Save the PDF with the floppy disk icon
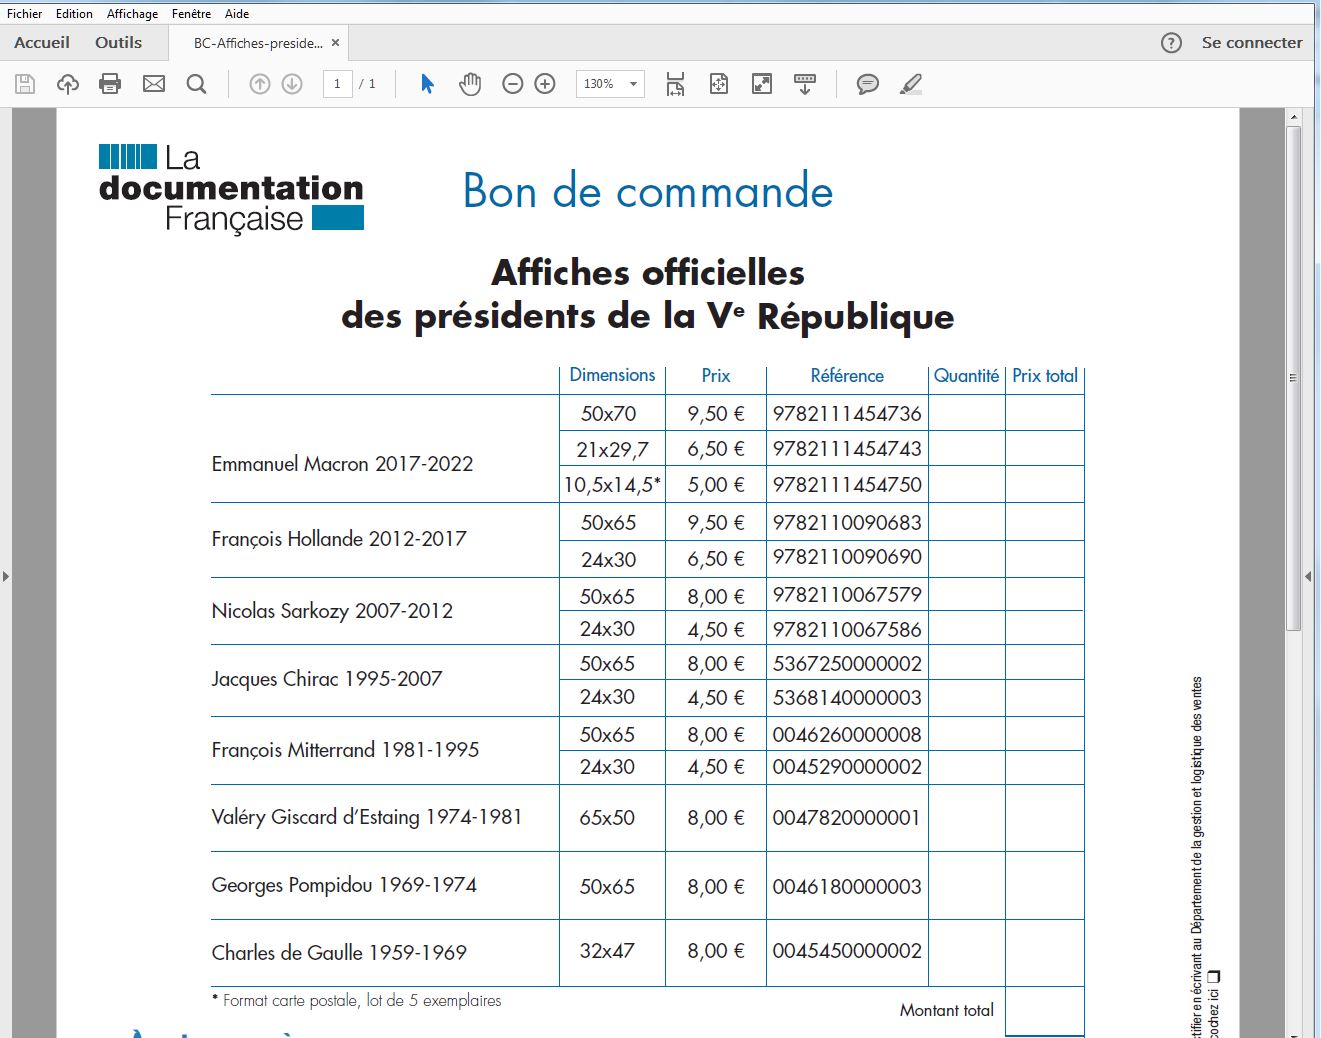This screenshot has height=1038, width=1321. tap(25, 84)
